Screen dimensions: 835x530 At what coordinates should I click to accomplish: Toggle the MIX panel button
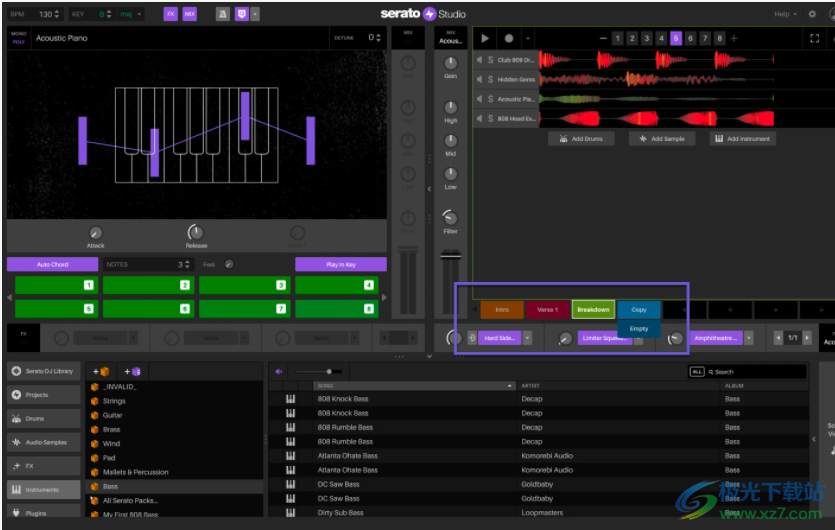click(190, 14)
